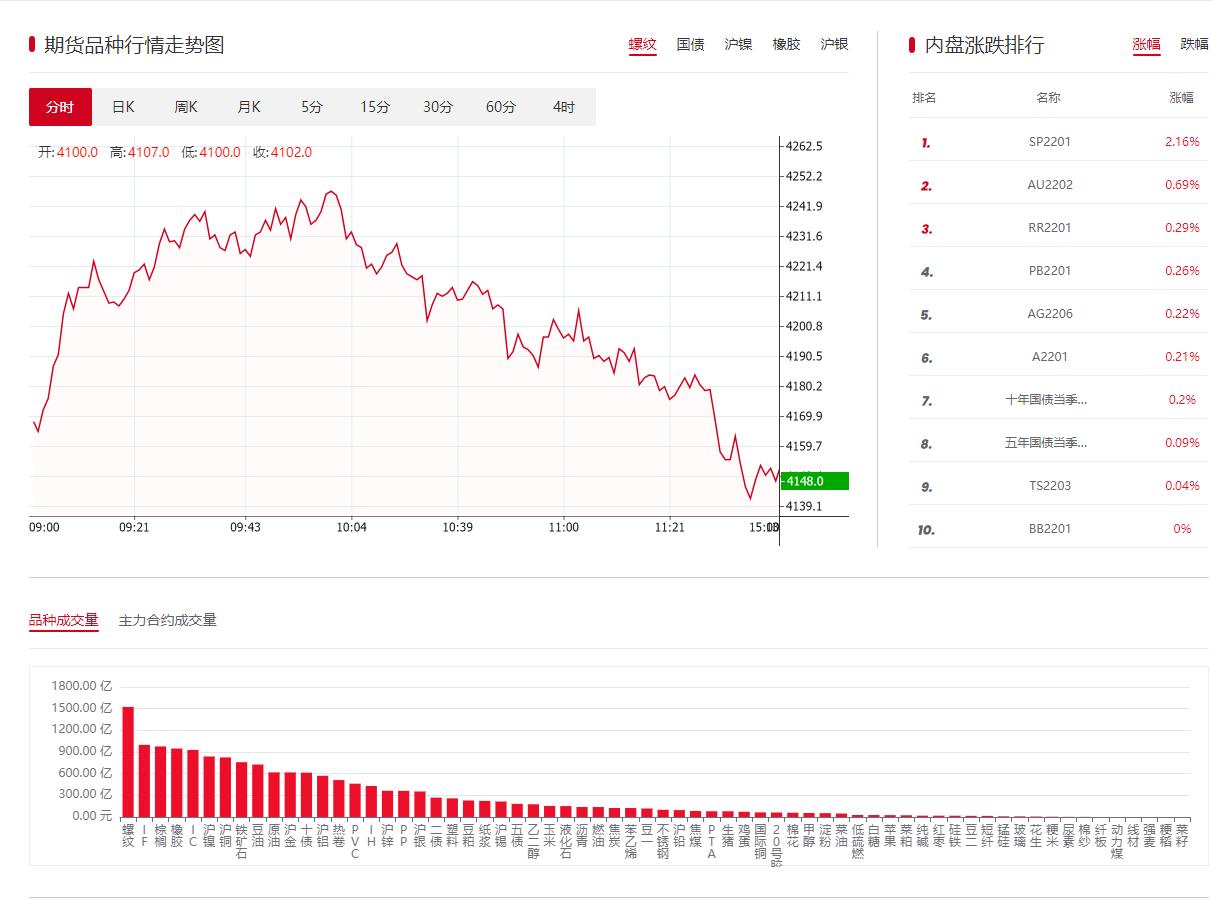Switch to the 分时 time view
Screen dimensions: 1213x899
(x=59, y=106)
